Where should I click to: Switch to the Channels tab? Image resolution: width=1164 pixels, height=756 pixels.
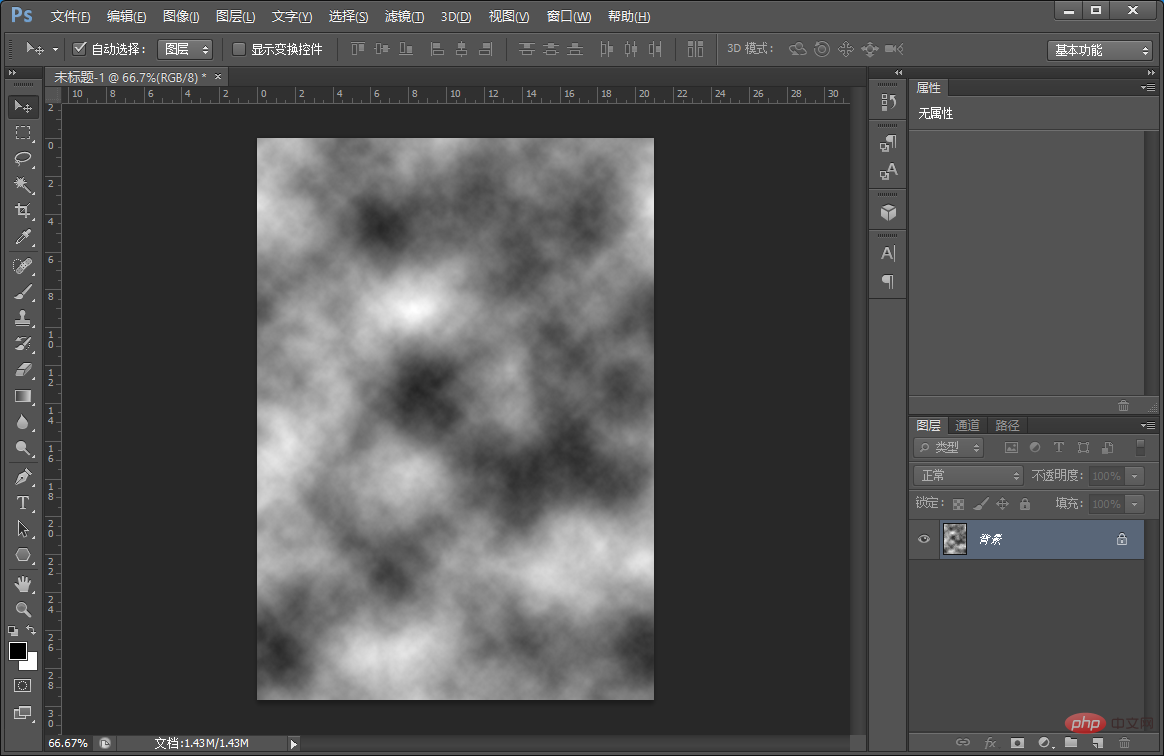coord(967,426)
